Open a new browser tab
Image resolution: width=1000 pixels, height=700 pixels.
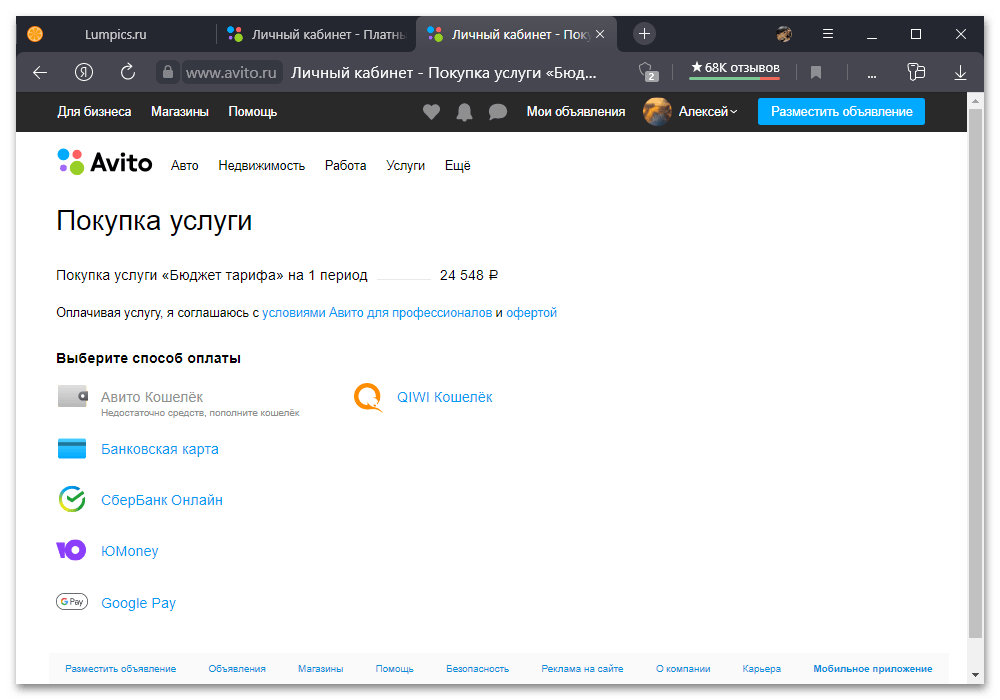coord(644,34)
